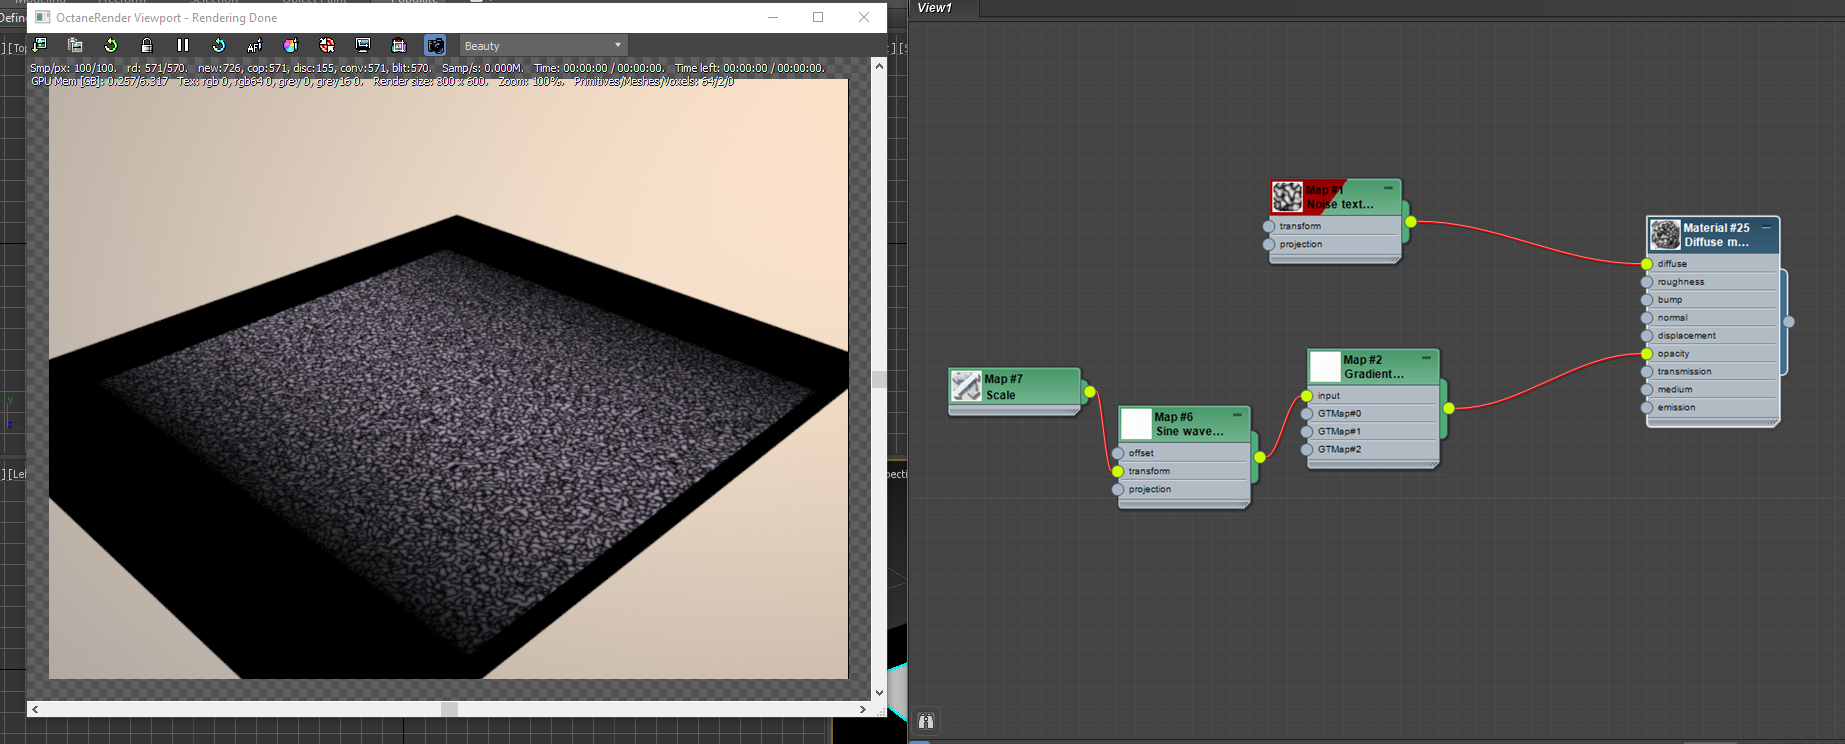Click the opacity input socket on Material #25

tap(1647, 354)
